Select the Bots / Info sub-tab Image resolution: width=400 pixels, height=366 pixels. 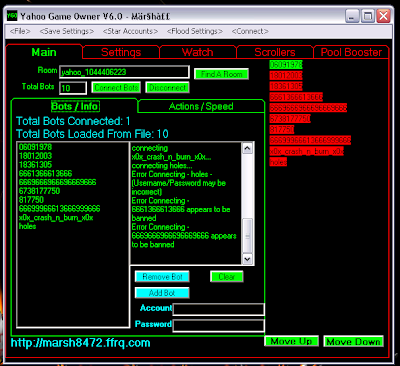(75, 106)
